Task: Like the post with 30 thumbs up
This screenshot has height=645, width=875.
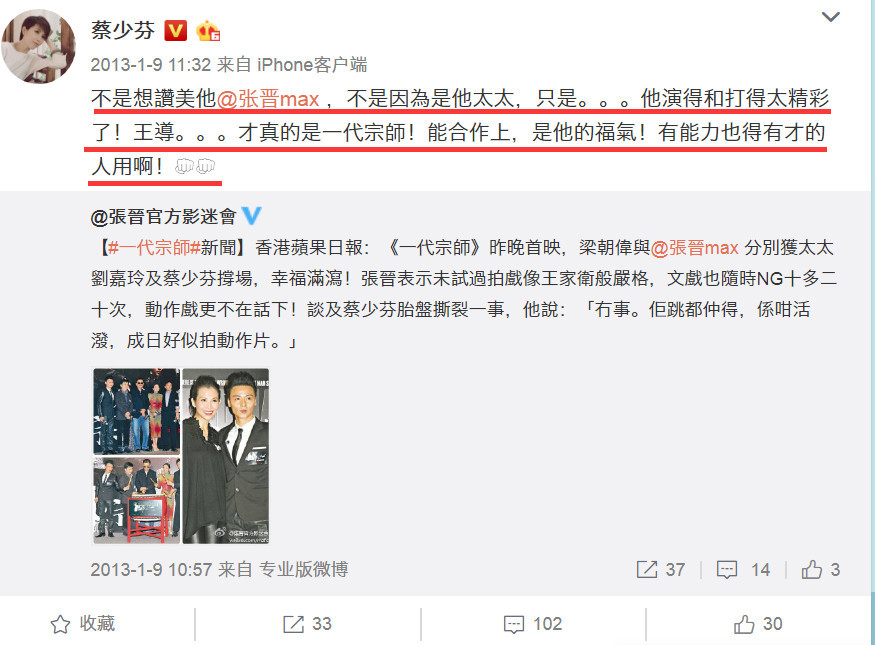Action: tap(758, 624)
